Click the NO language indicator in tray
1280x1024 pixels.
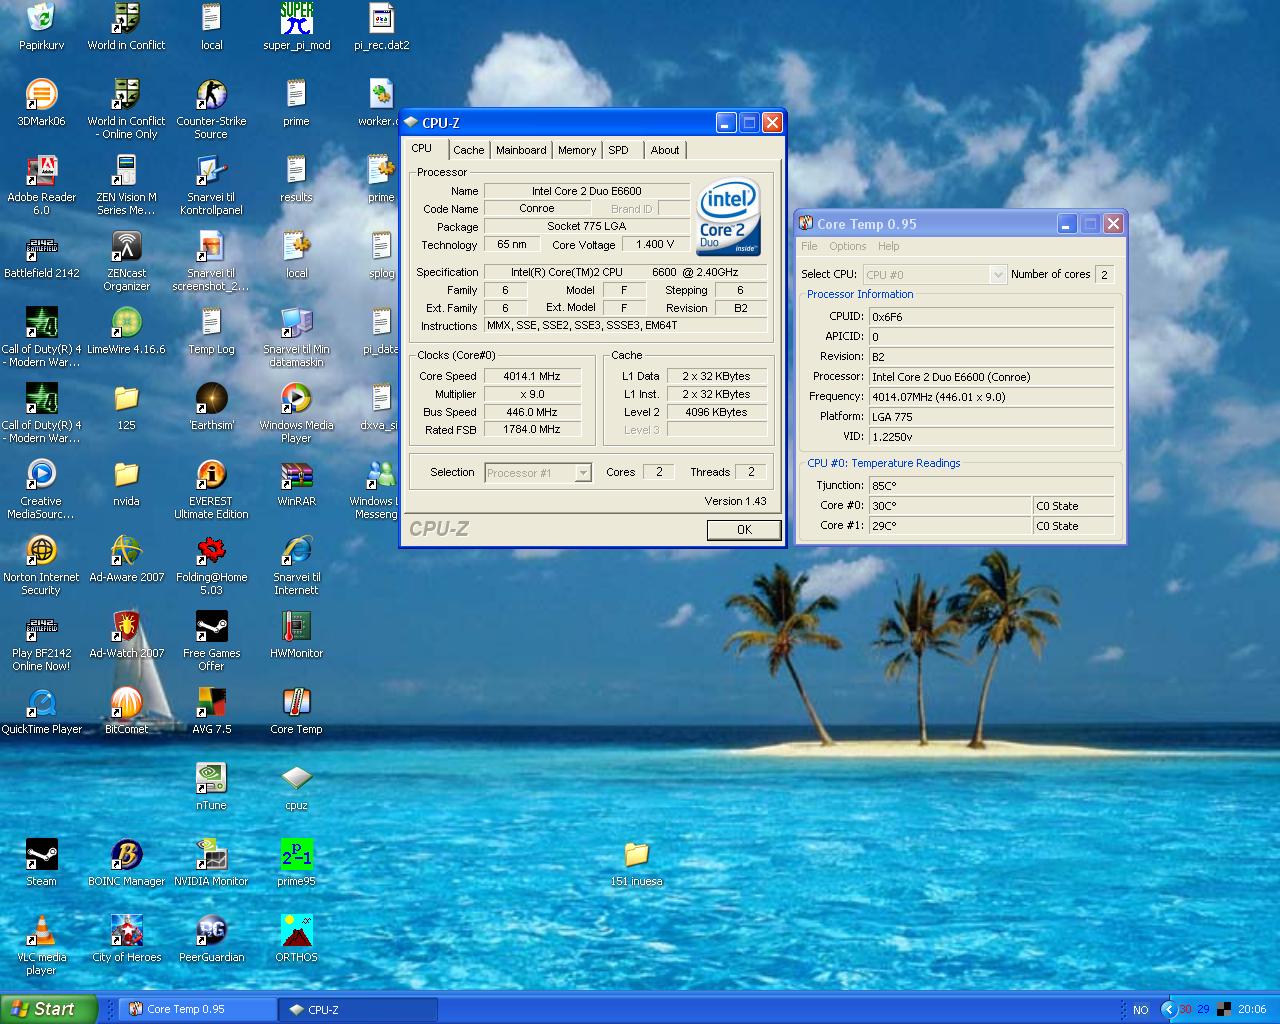click(1140, 1010)
